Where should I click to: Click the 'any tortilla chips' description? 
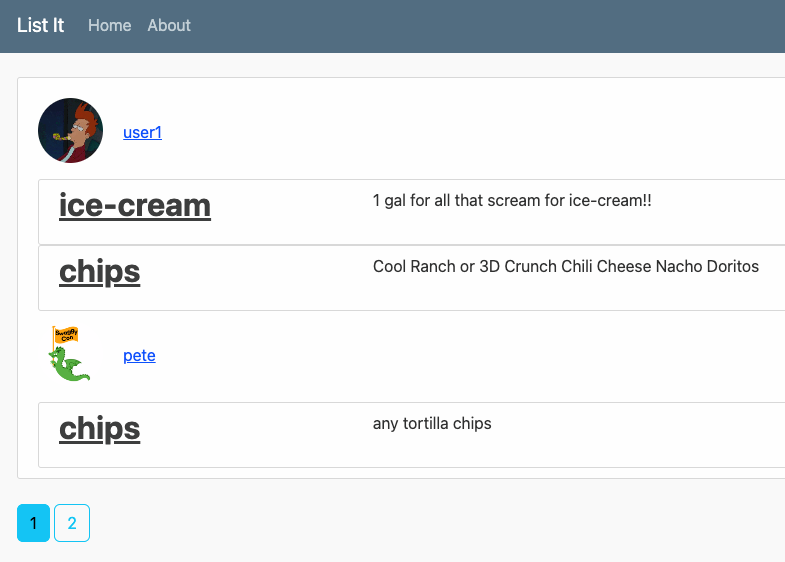(432, 424)
